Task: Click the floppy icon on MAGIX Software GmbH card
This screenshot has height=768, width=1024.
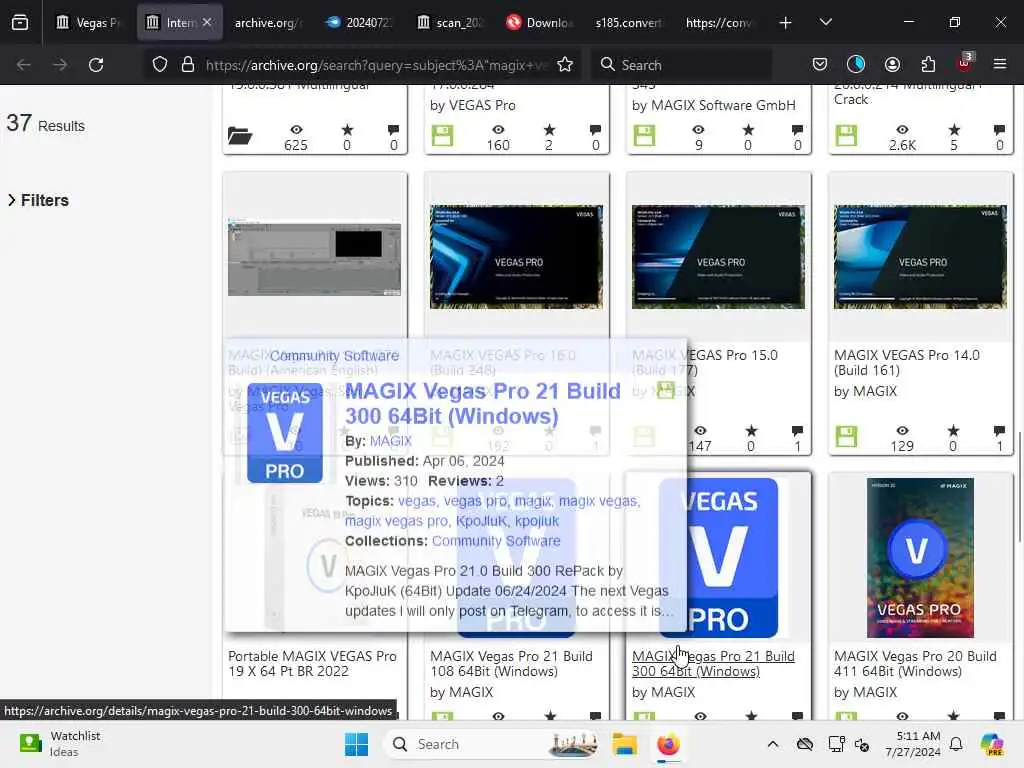Action: [x=644, y=136]
